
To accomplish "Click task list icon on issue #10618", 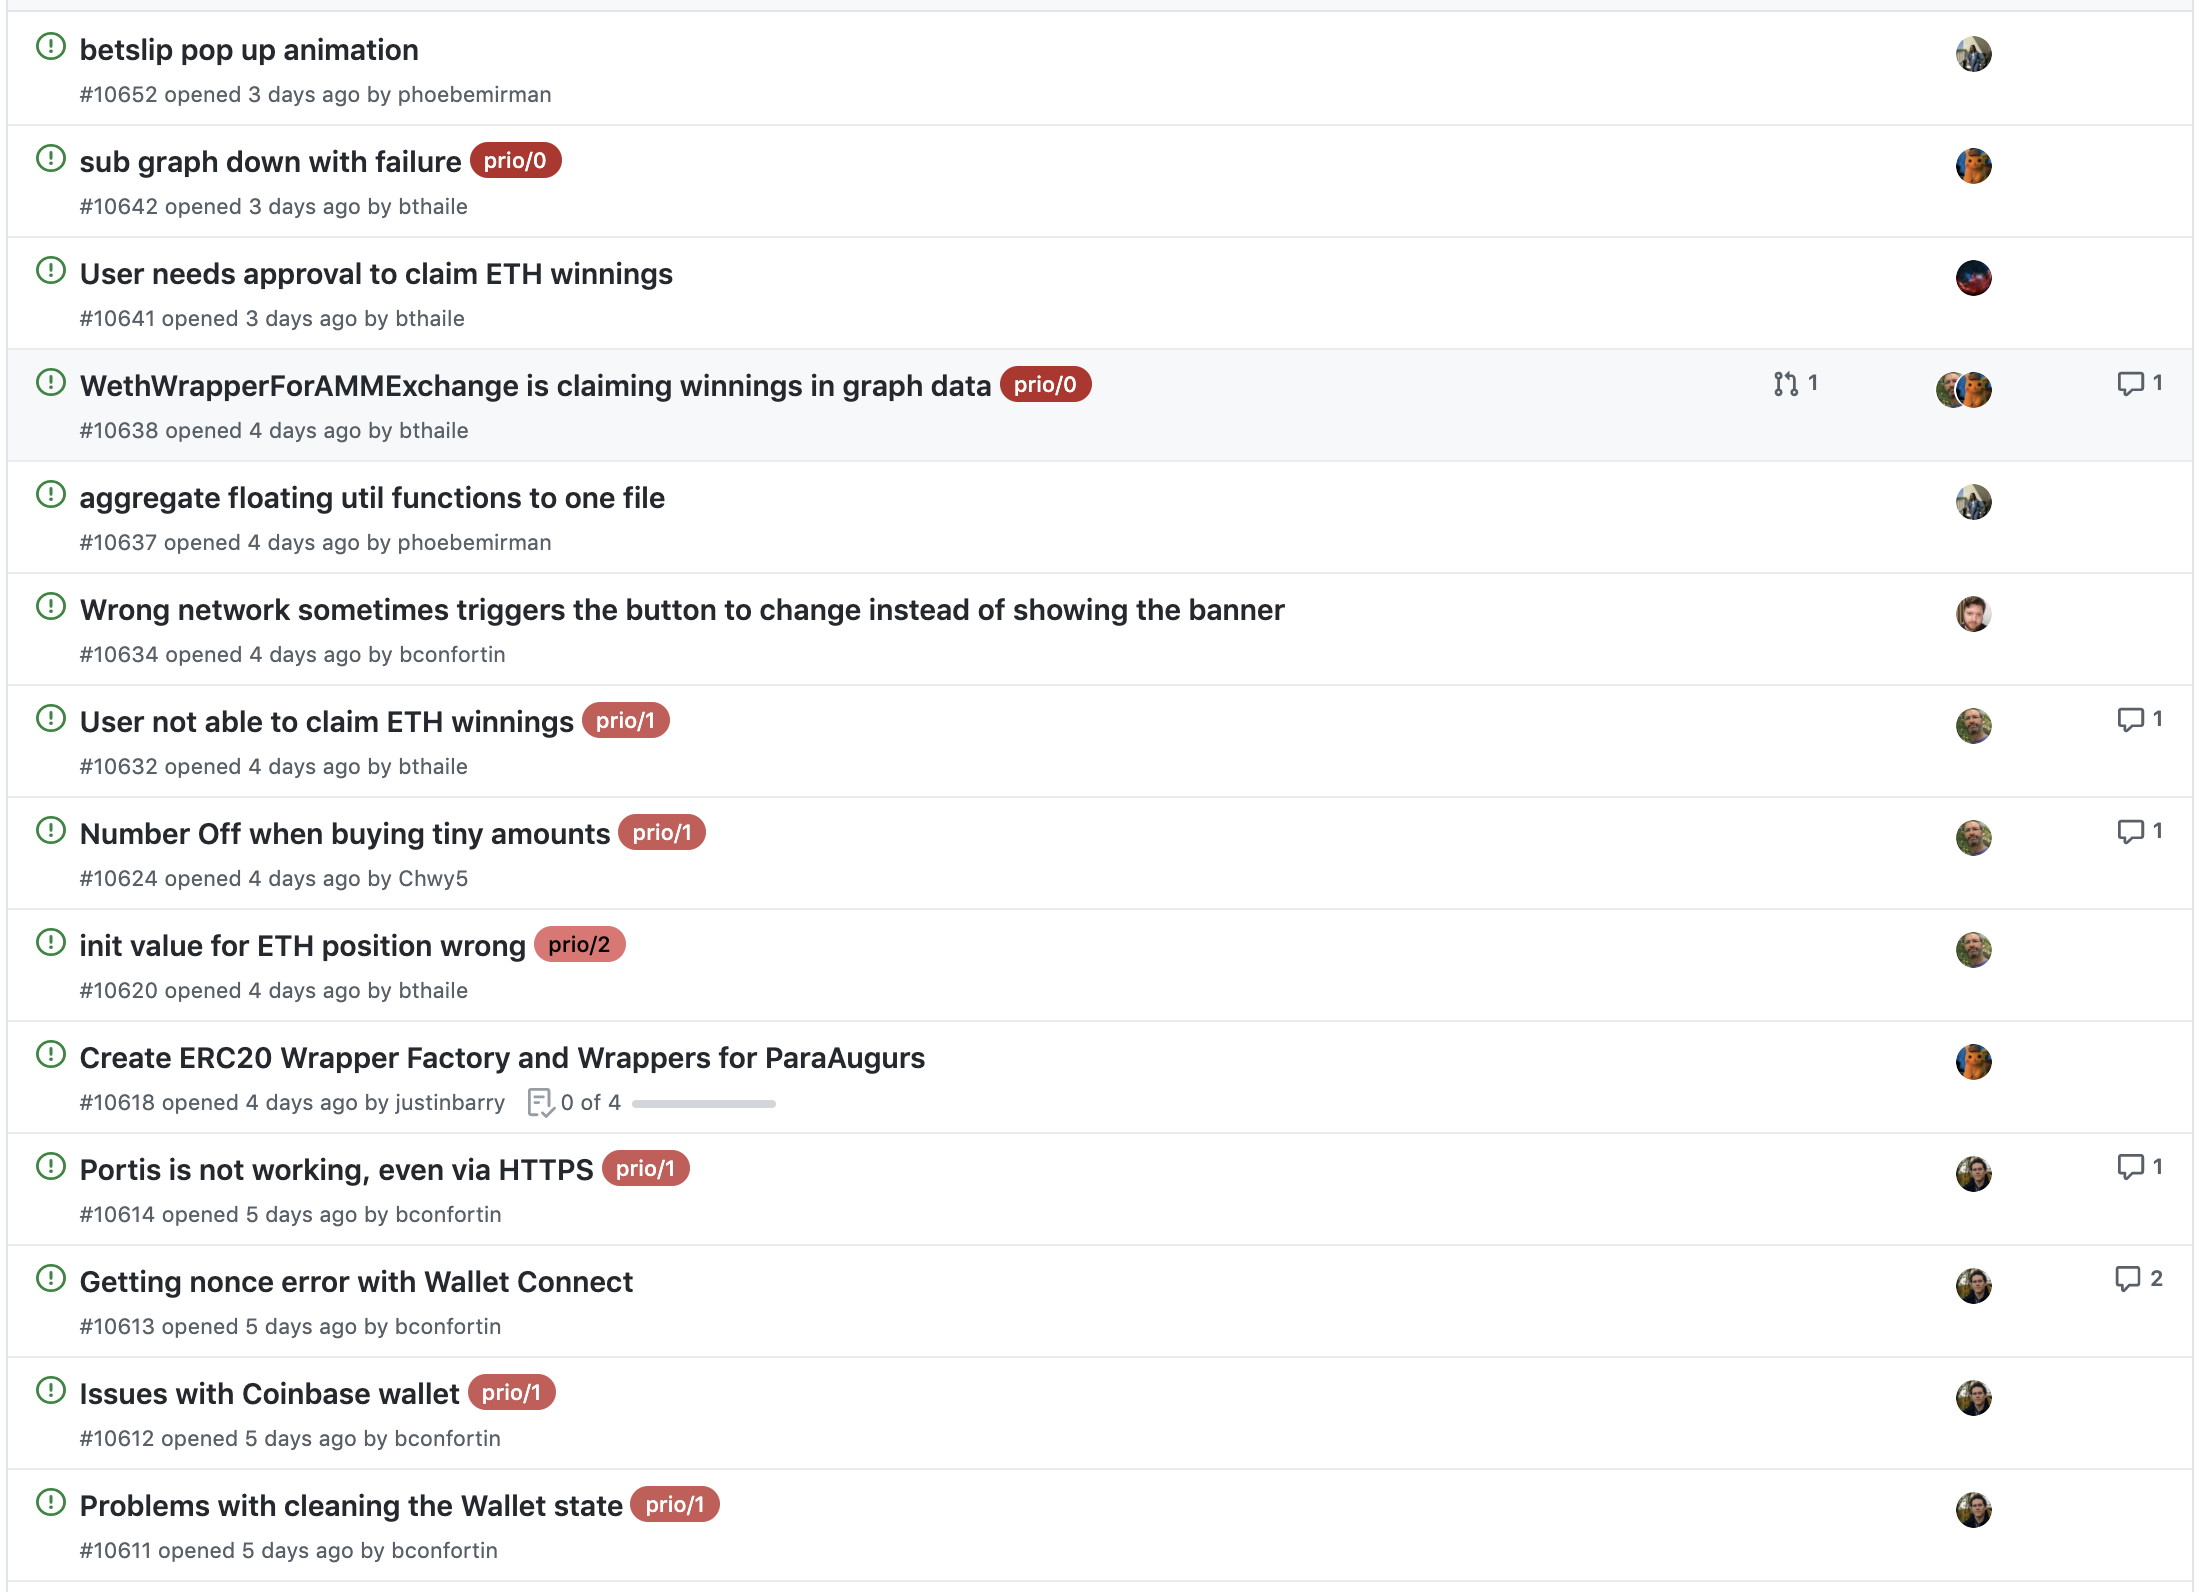I will (540, 1102).
